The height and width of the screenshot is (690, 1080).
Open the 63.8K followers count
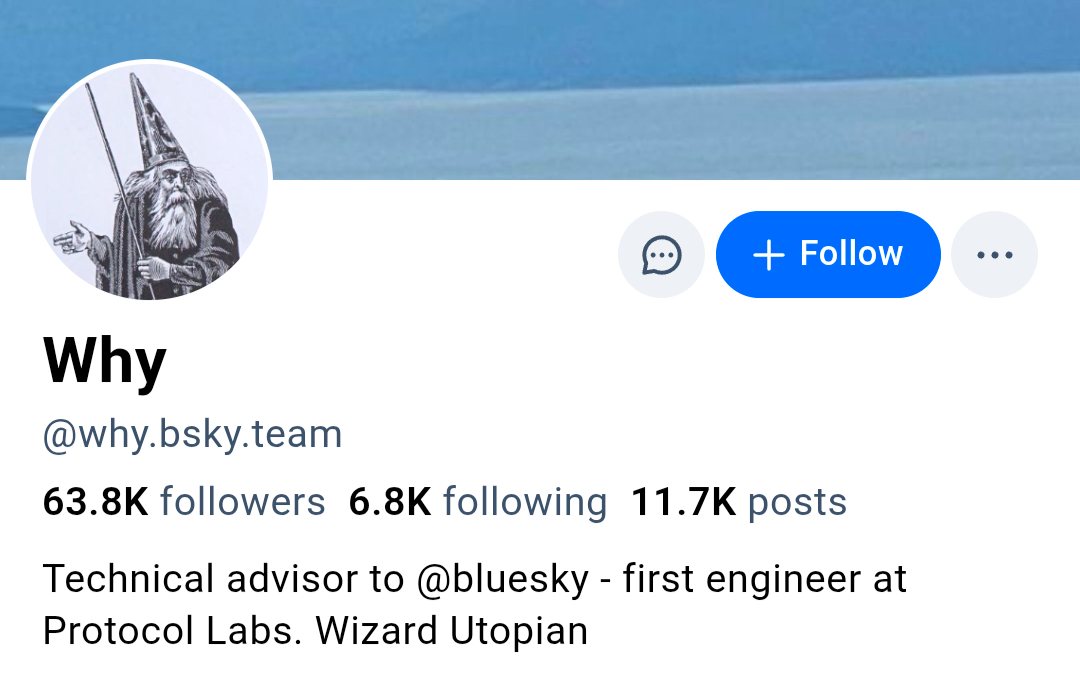95,502
